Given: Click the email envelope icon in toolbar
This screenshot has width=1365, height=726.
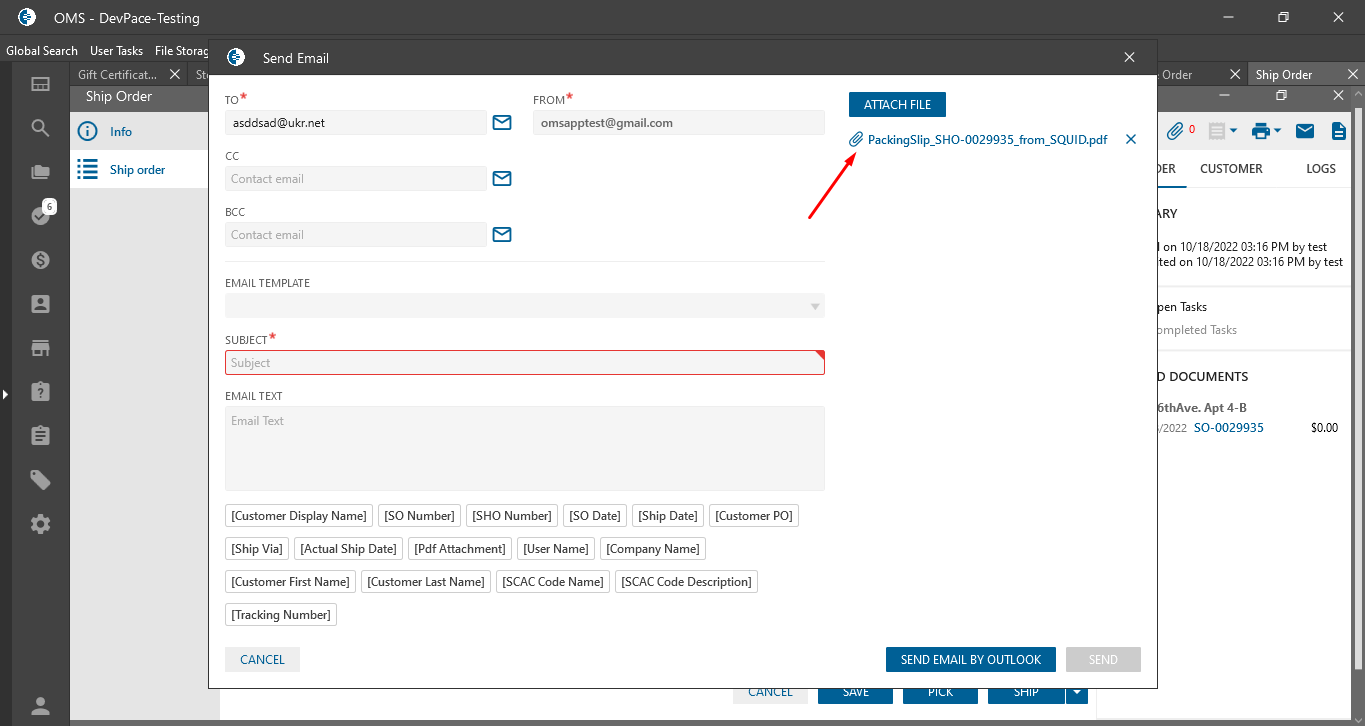Looking at the screenshot, I should (1305, 131).
